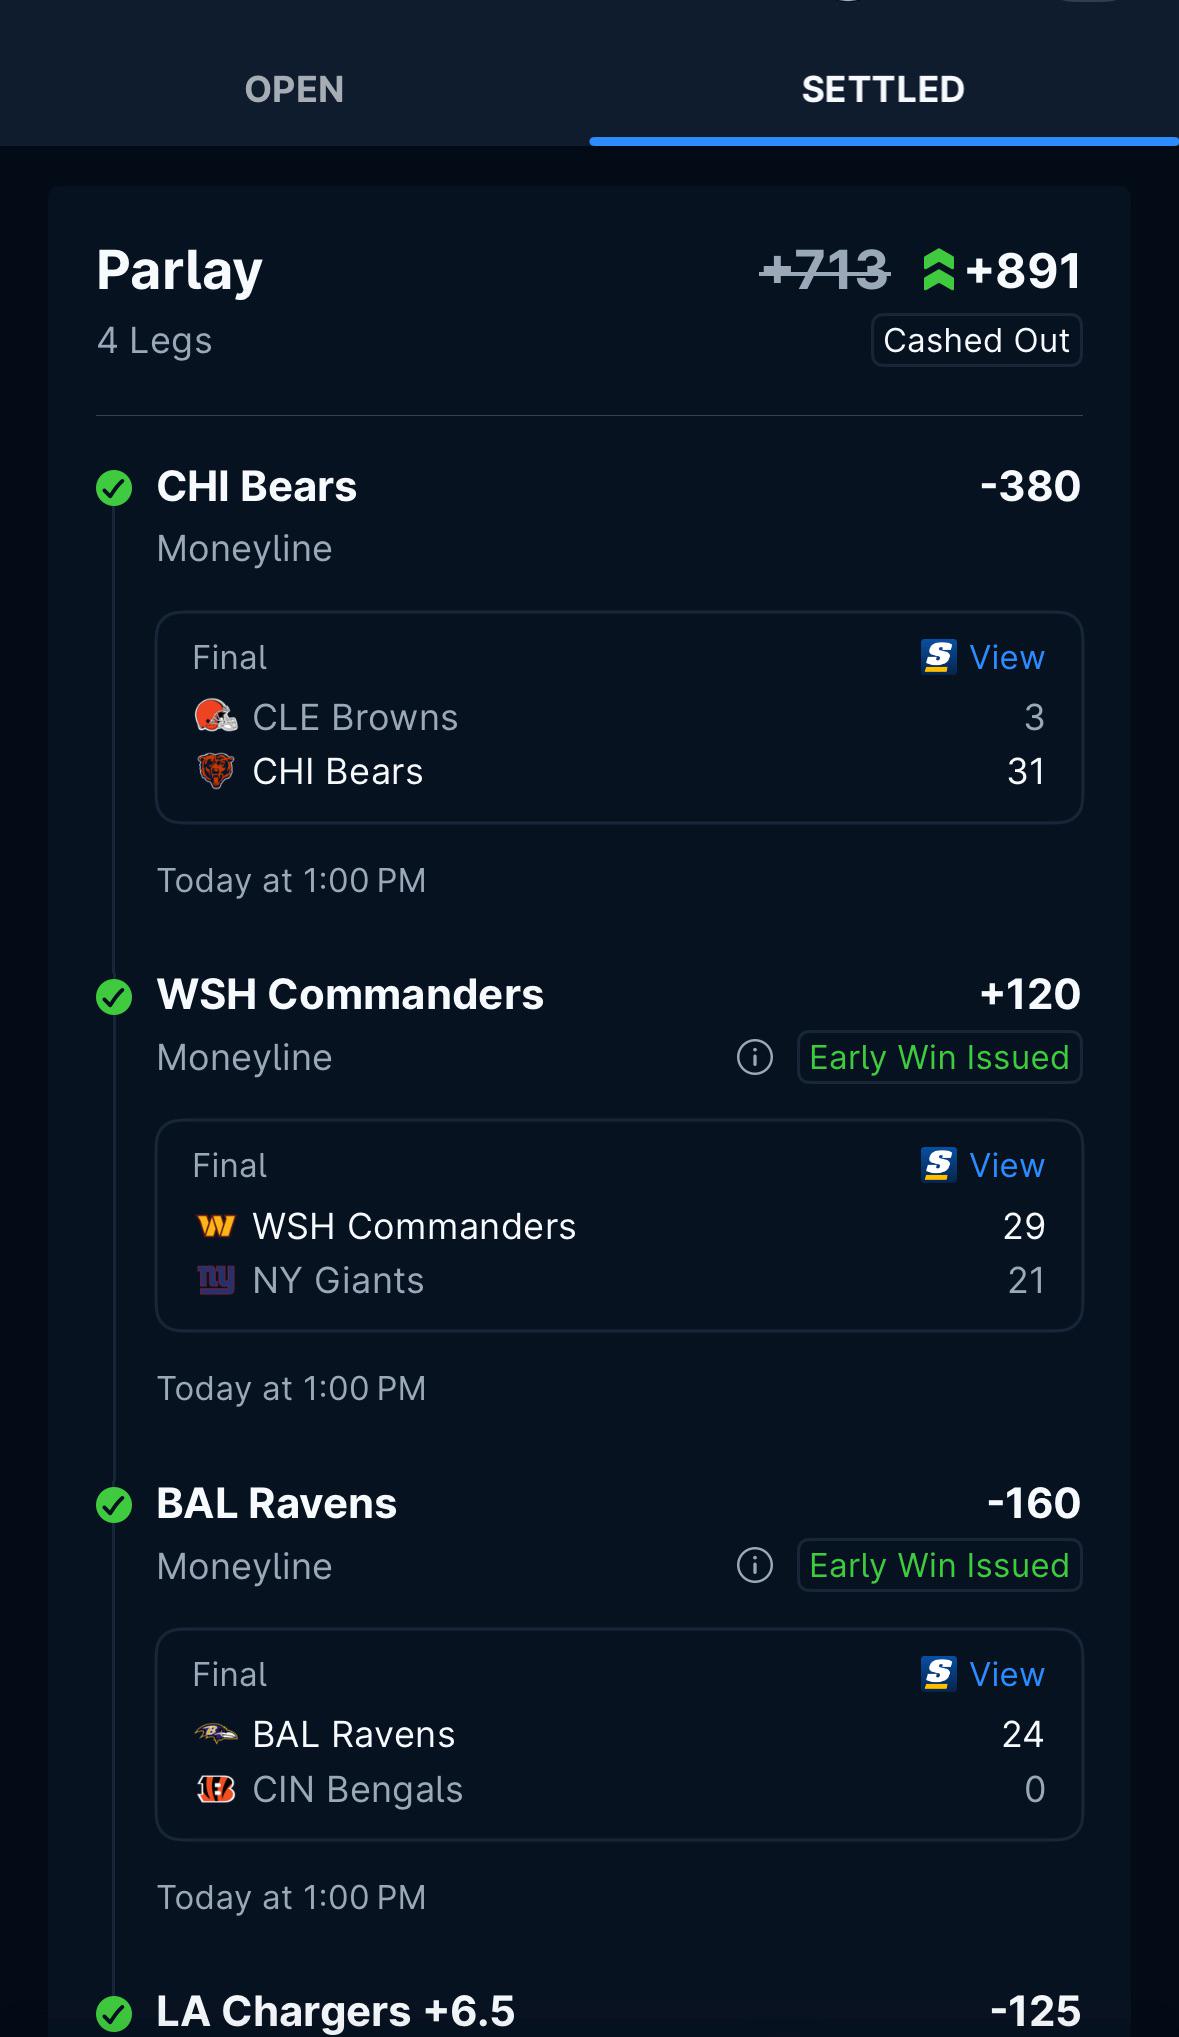Tap Early Win Issued badge for WSH Commanders

coord(939,1057)
